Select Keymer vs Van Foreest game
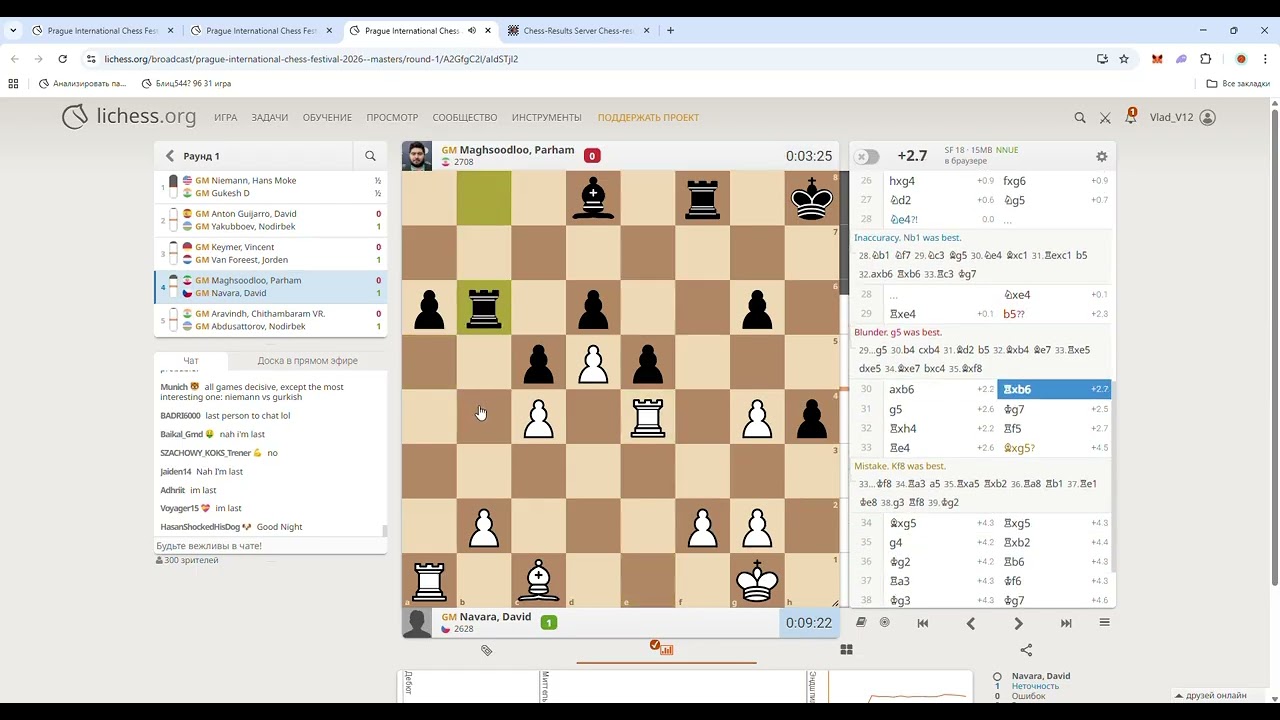Viewport: 1280px width, 720px height. pyautogui.click(x=270, y=253)
